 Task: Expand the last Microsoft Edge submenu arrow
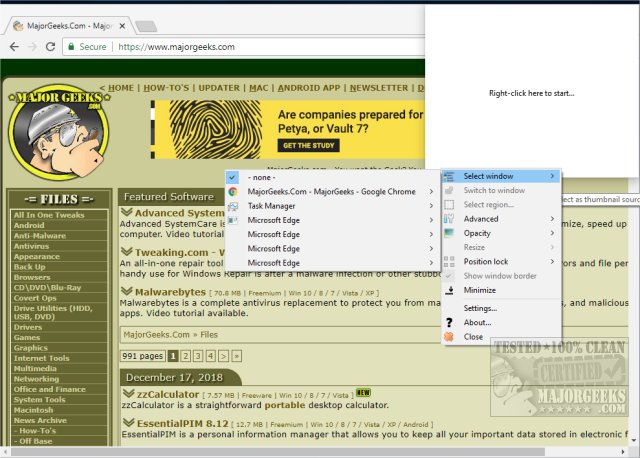[431, 263]
